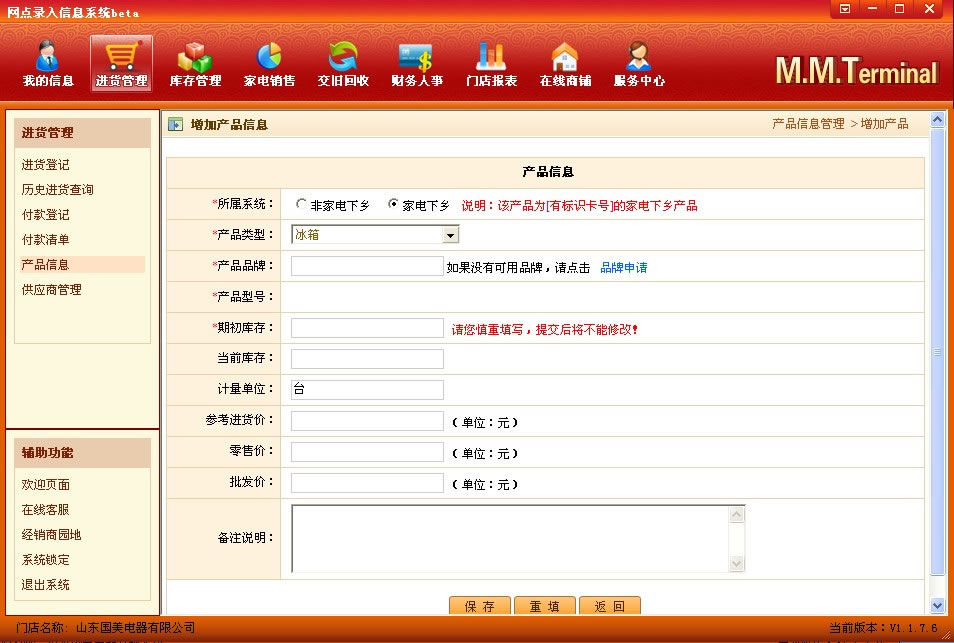The height and width of the screenshot is (643, 954).
Task: Click the 产品品牌 input field
Action: point(367,266)
